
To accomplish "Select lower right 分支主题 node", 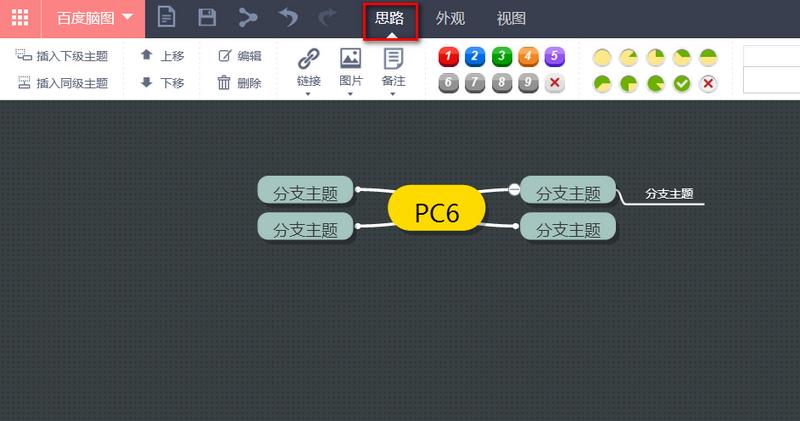I will 568,227.
